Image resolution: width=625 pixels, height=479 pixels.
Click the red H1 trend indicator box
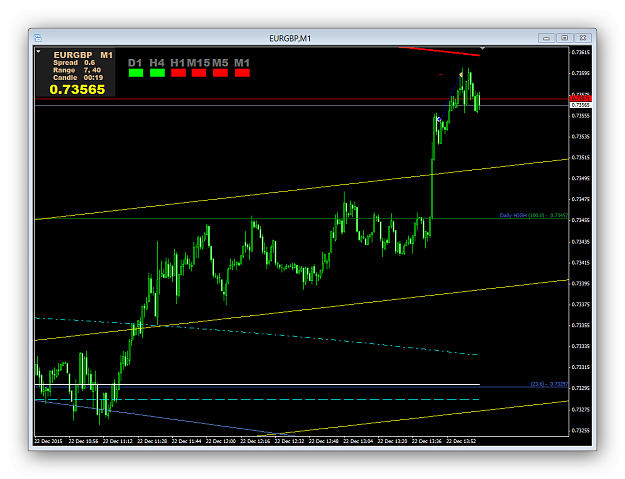[178, 73]
